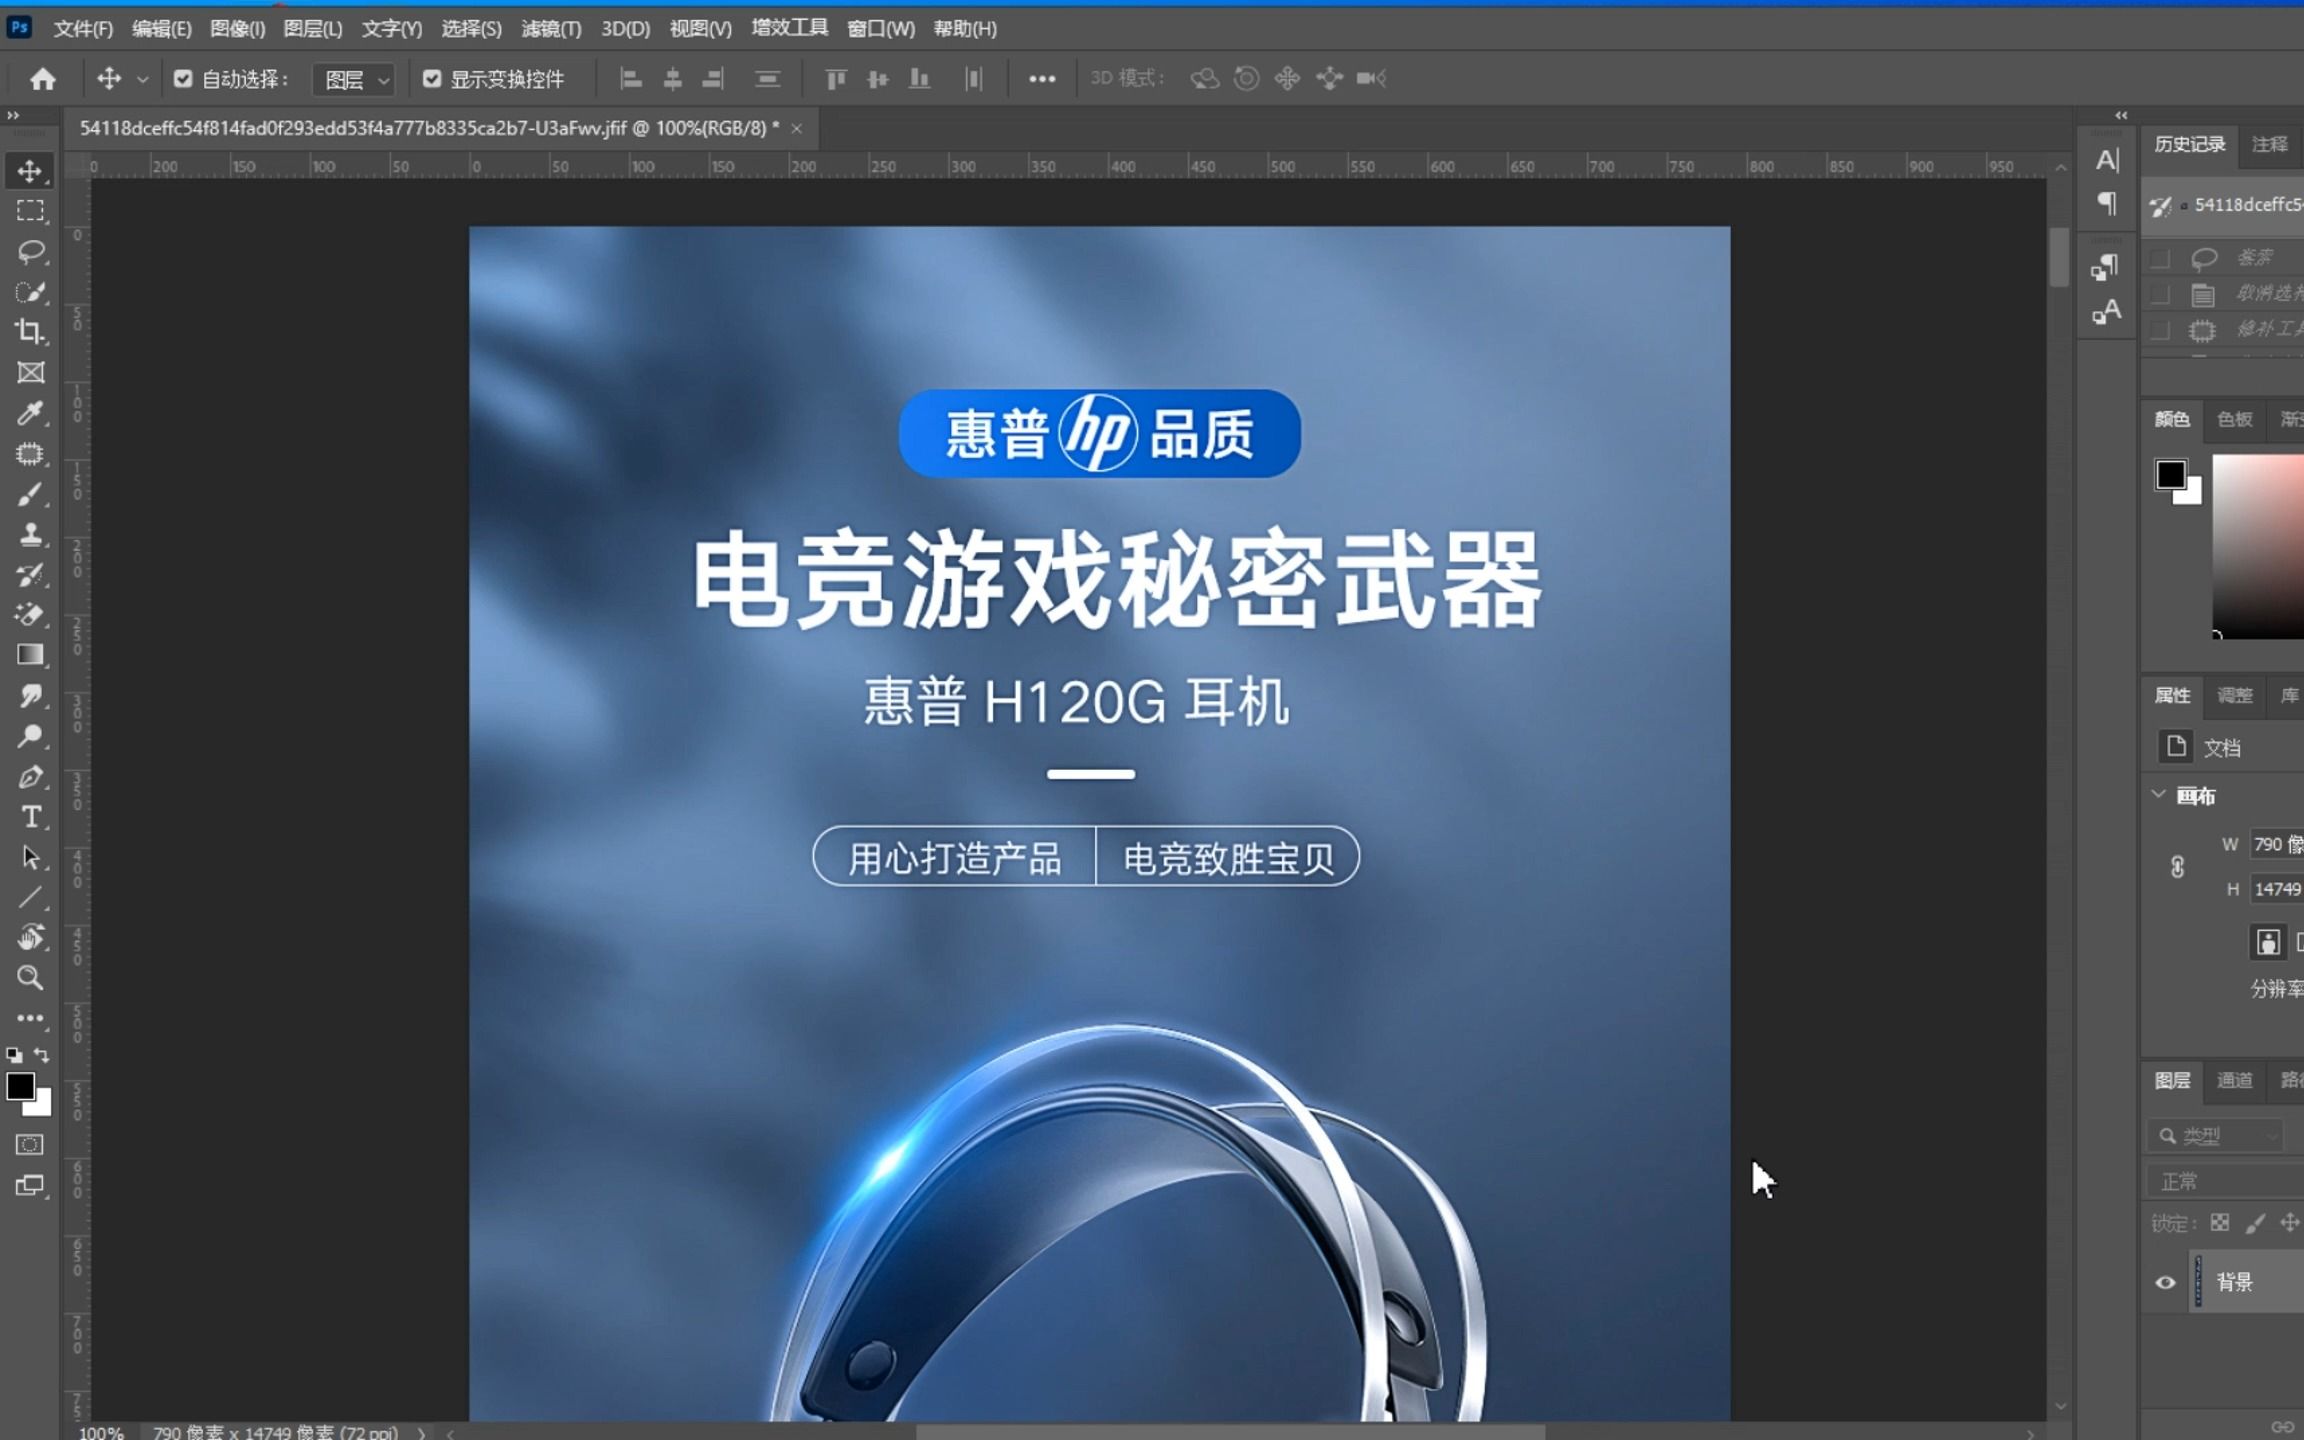The image size is (2304, 1440).
Task: Select the Line shape tool
Action: click(30, 897)
